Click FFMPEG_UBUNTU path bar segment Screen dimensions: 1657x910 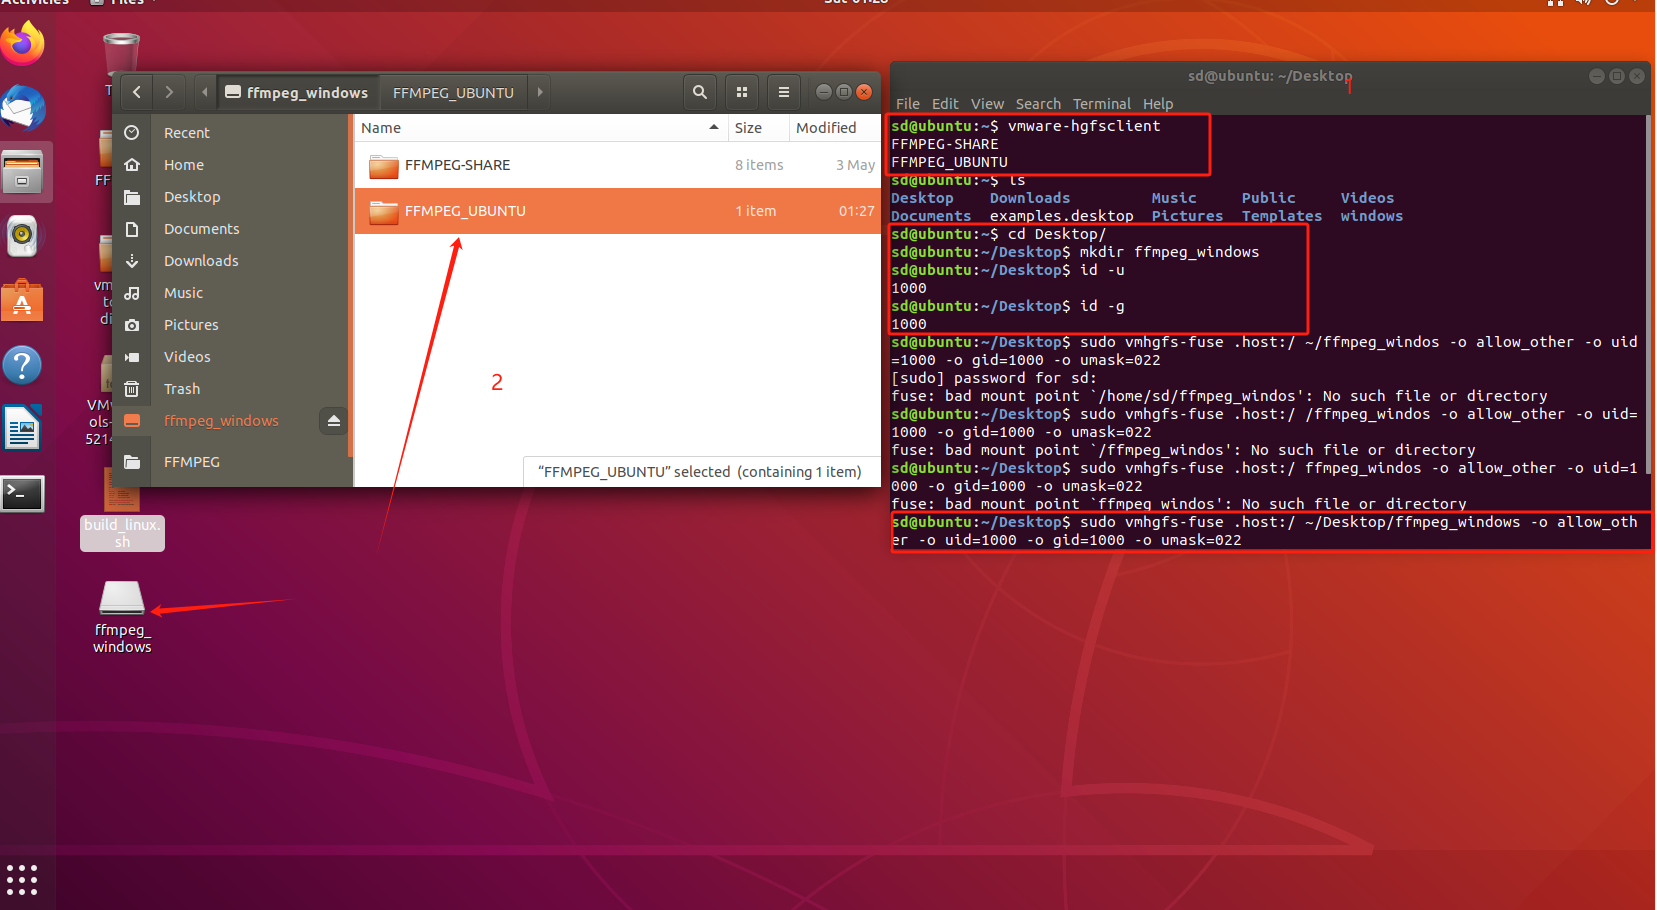point(453,92)
